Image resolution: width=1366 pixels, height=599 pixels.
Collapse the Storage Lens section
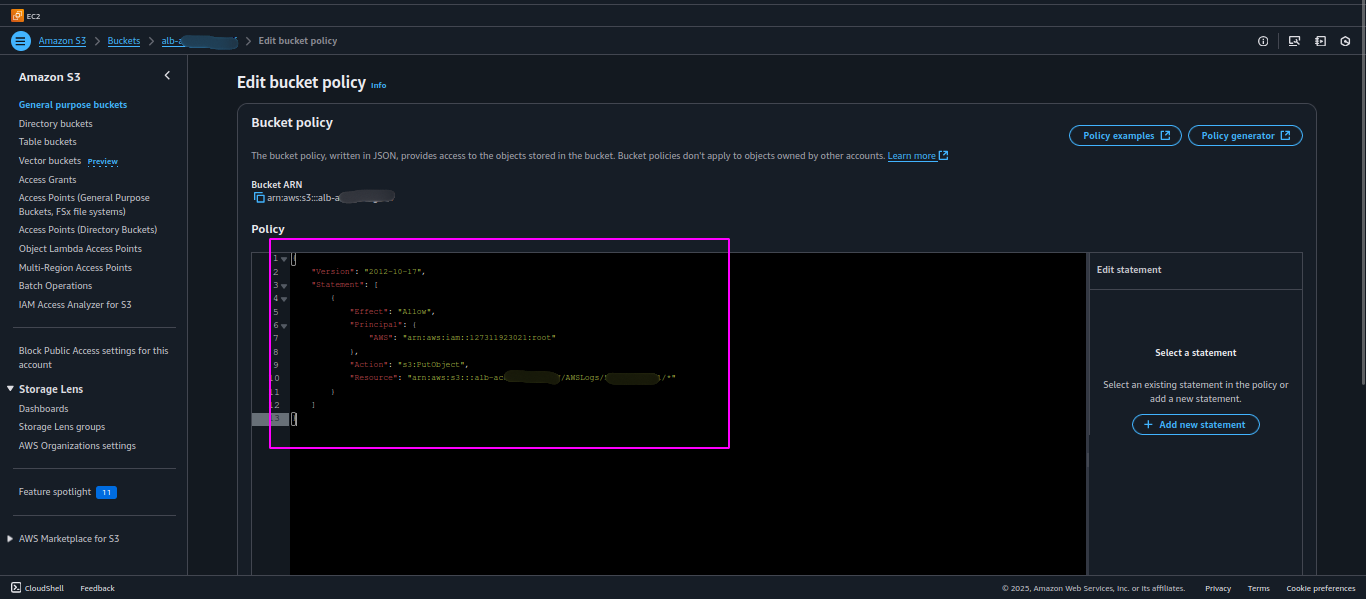click(x=11, y=389)
